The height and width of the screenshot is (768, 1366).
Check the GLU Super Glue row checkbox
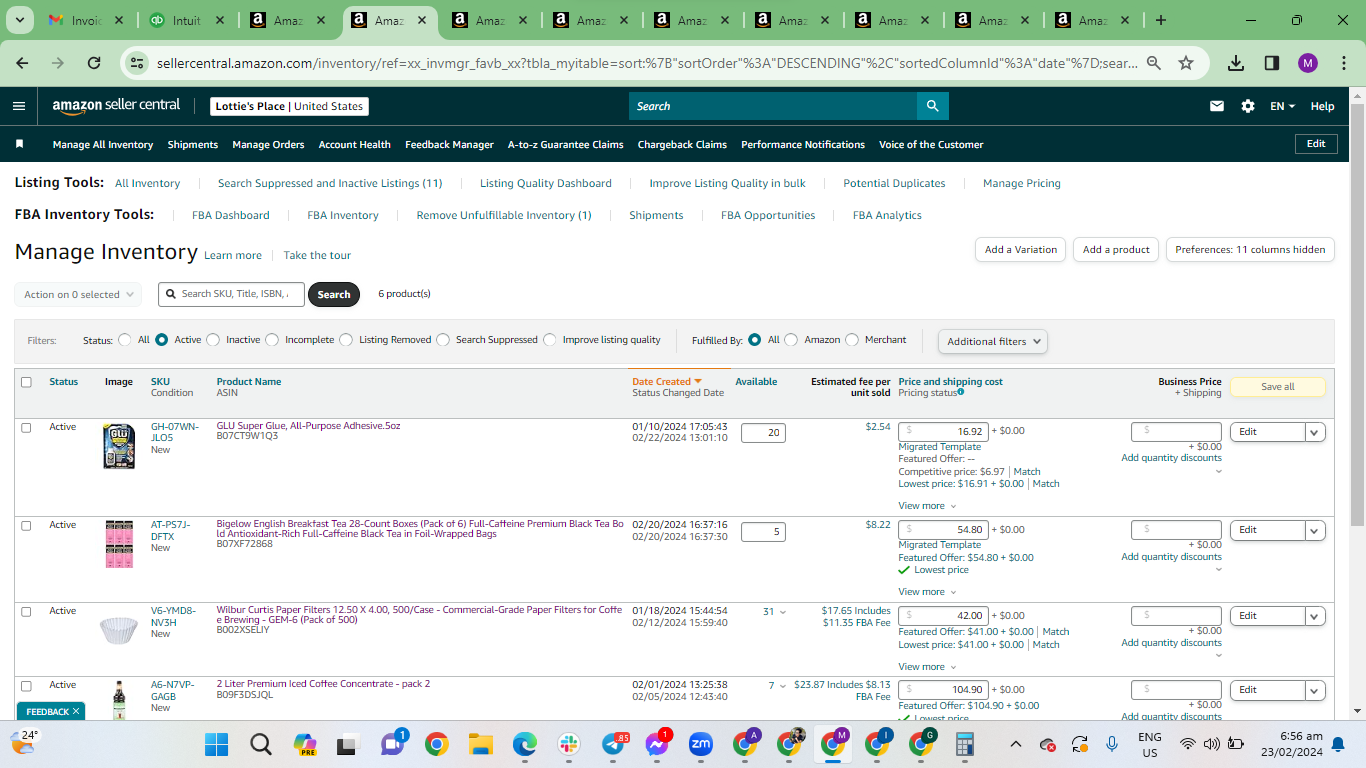click(x=26, y=427)
